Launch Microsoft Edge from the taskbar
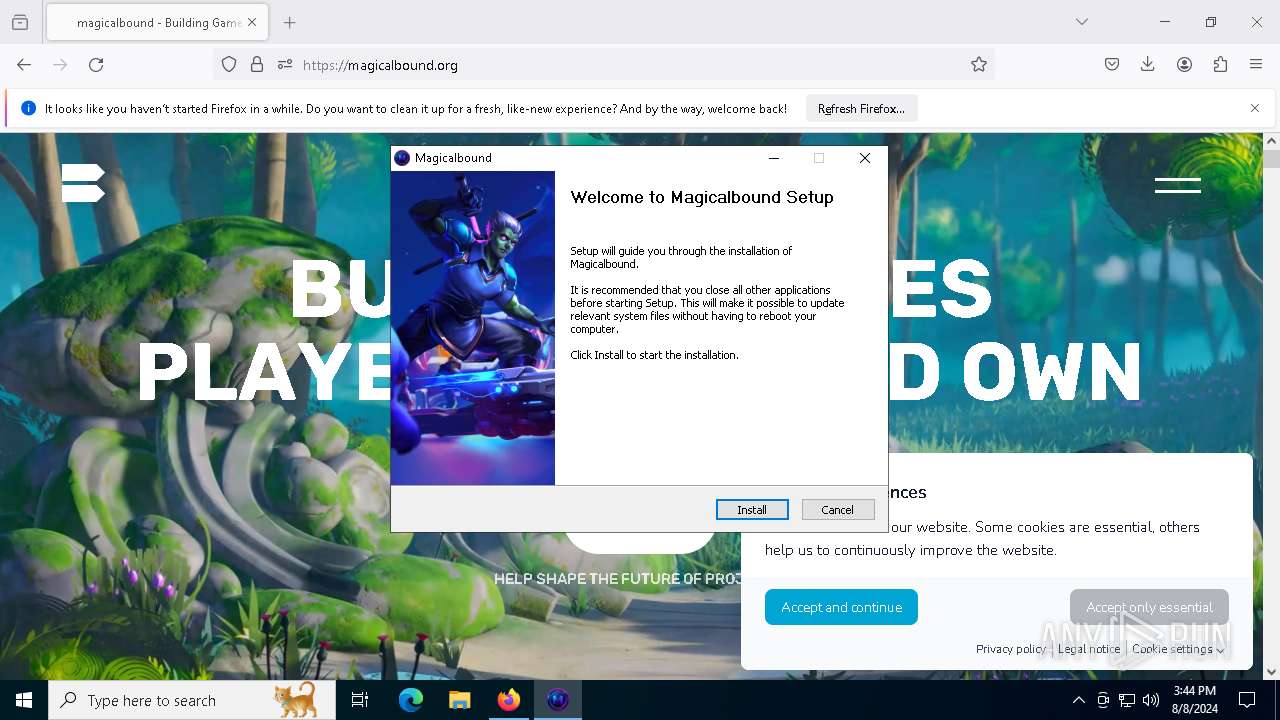The height and width of the screenshot is (720, 1280). [x=411, y=700]
